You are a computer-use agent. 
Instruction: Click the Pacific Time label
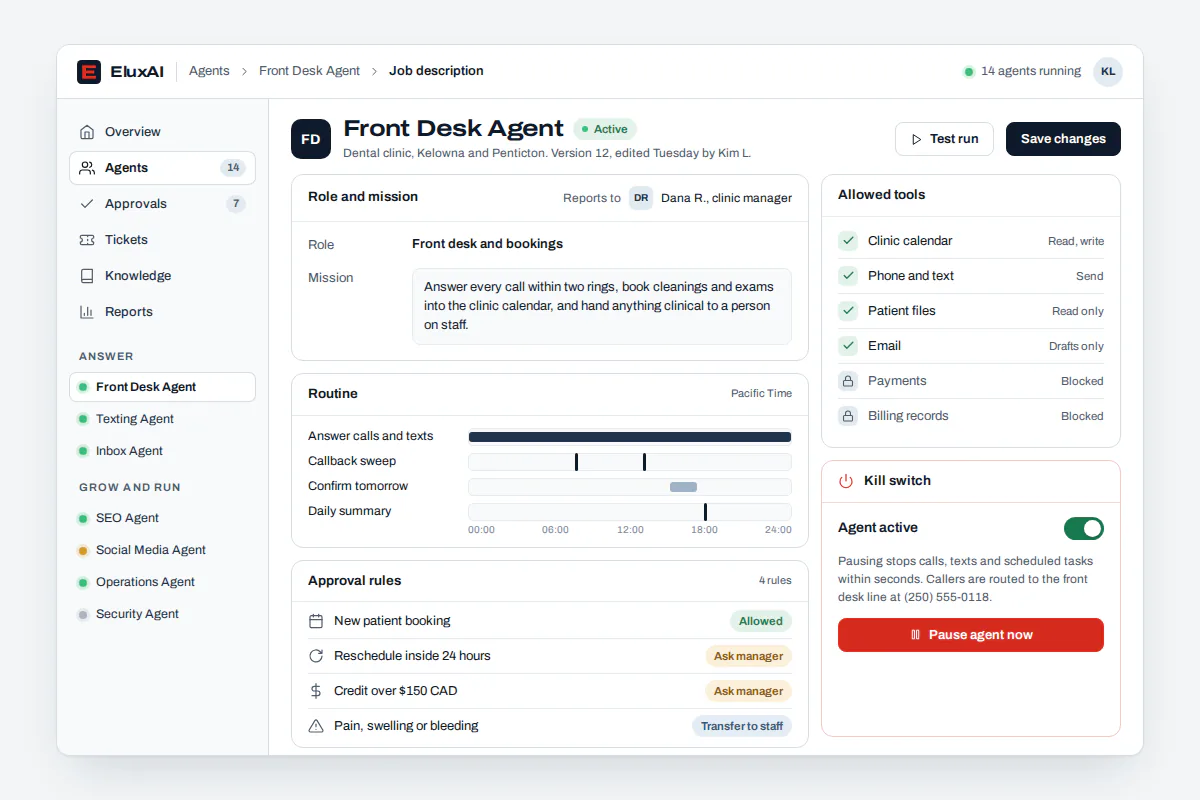click(761, 394)
